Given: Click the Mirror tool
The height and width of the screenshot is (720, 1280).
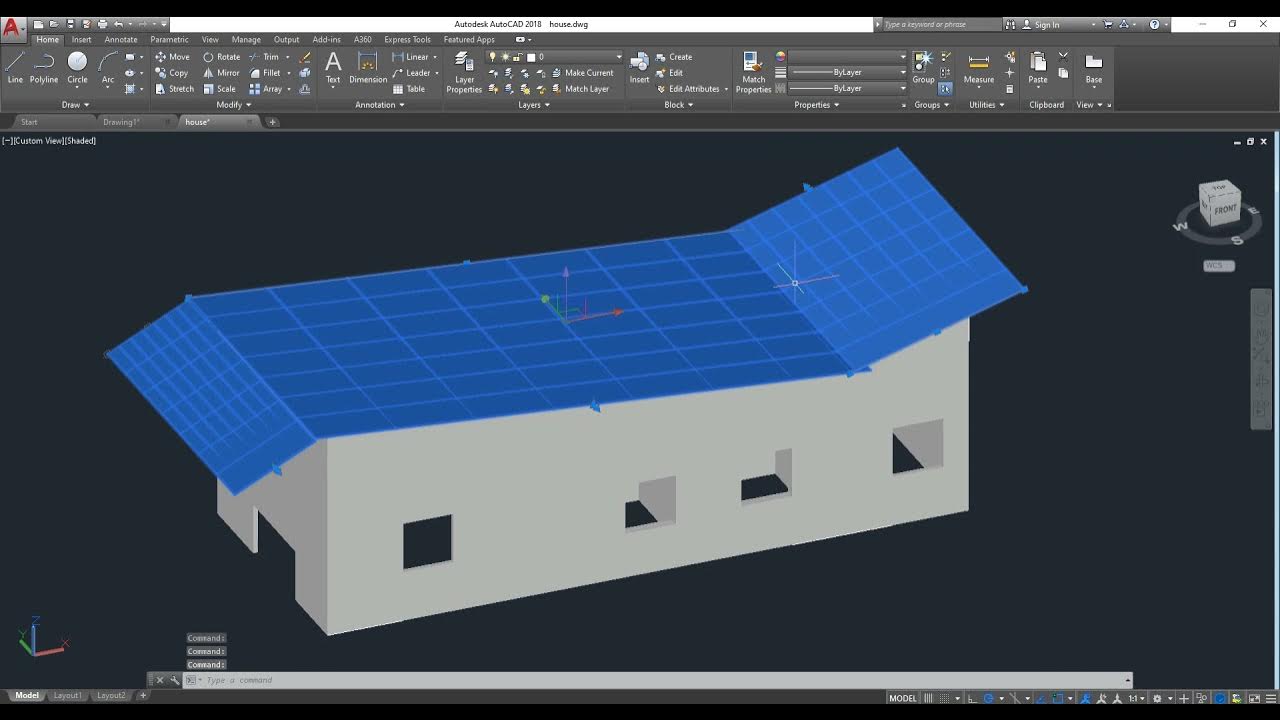Looking at the screenshot, I should pos(221,73).
